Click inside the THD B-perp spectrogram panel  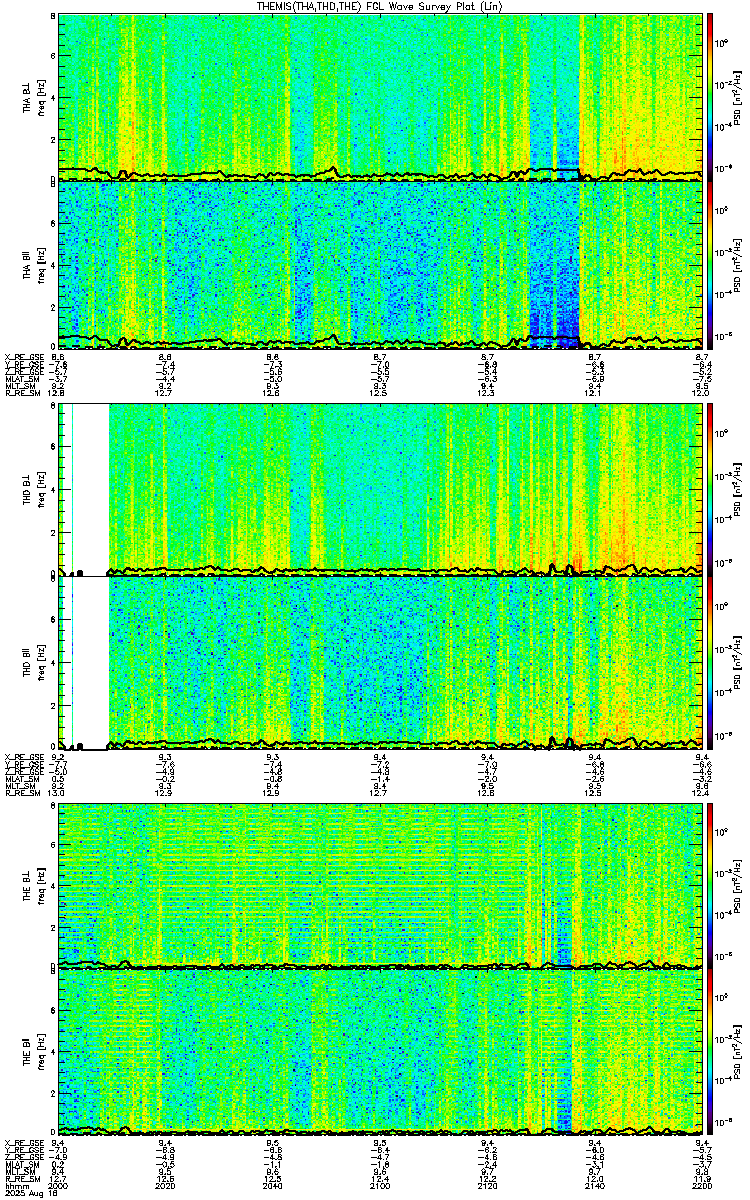click(380, 490)
